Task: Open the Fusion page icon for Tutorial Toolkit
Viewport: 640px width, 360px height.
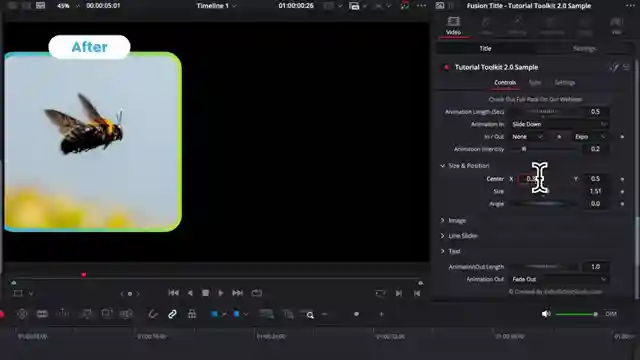Action: 614,67
